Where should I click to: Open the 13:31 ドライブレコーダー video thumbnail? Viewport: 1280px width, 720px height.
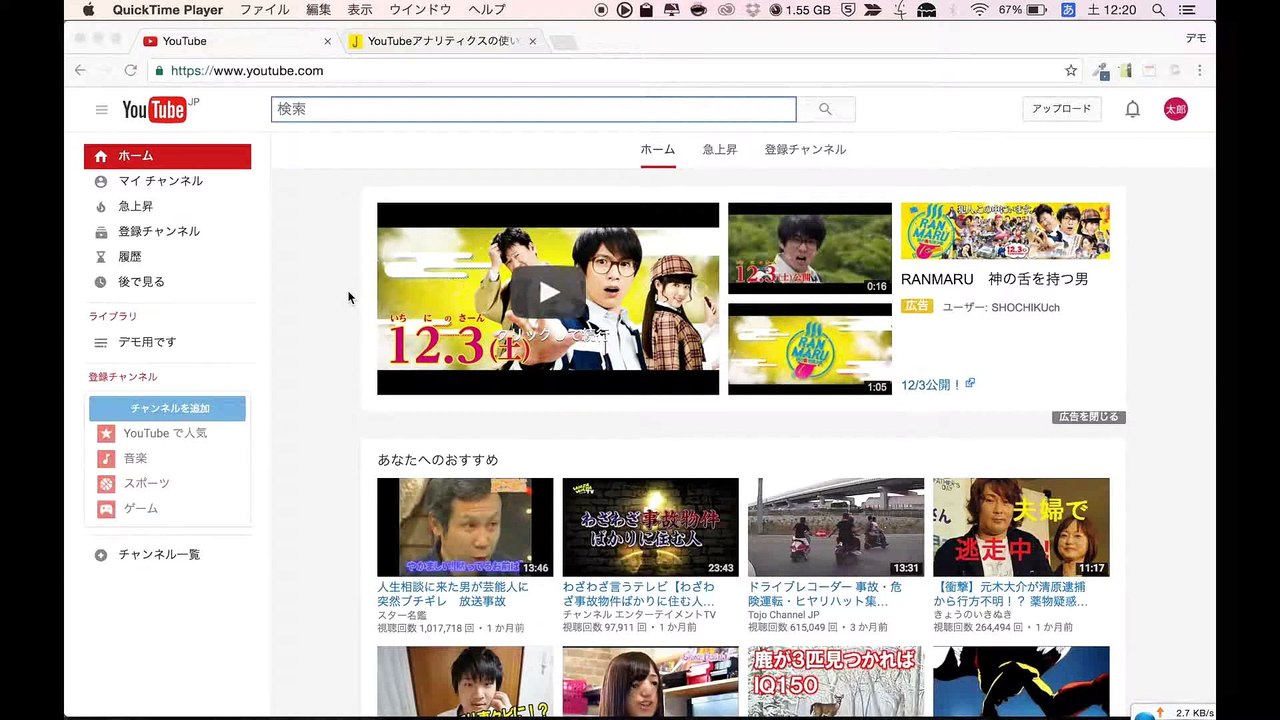click(836, 527)
